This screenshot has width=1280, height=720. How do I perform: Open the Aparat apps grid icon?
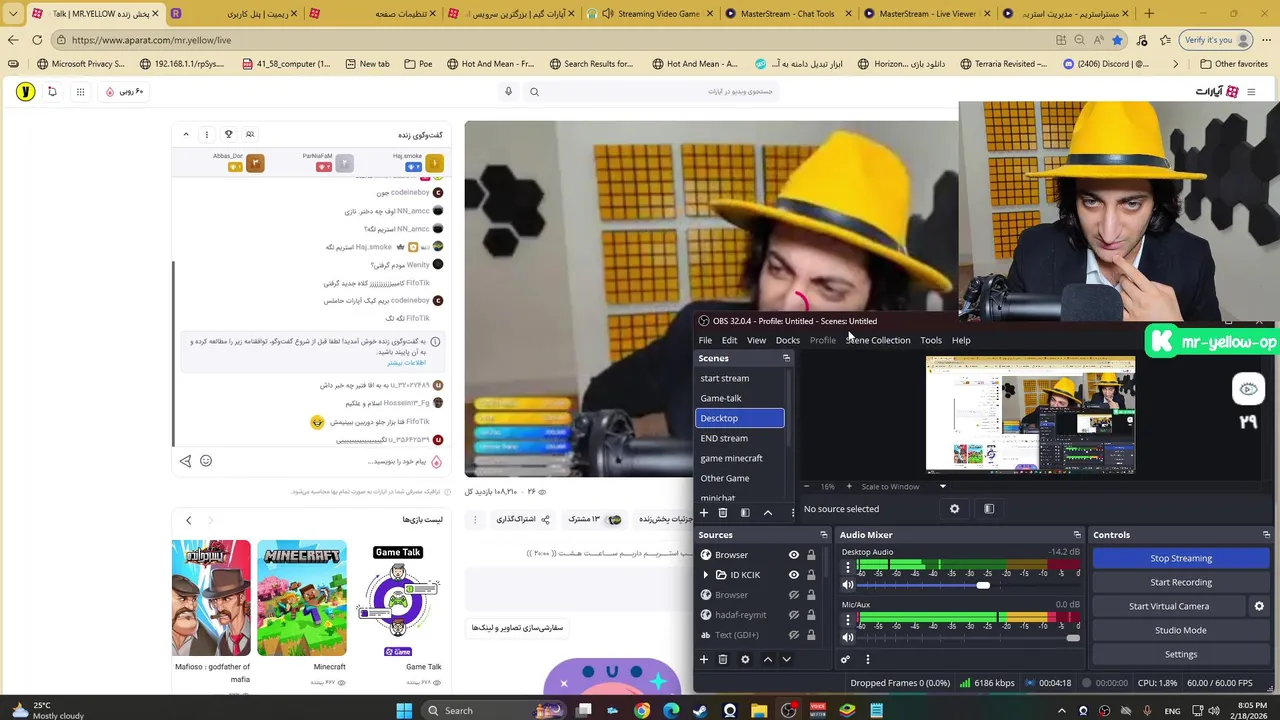80,92
